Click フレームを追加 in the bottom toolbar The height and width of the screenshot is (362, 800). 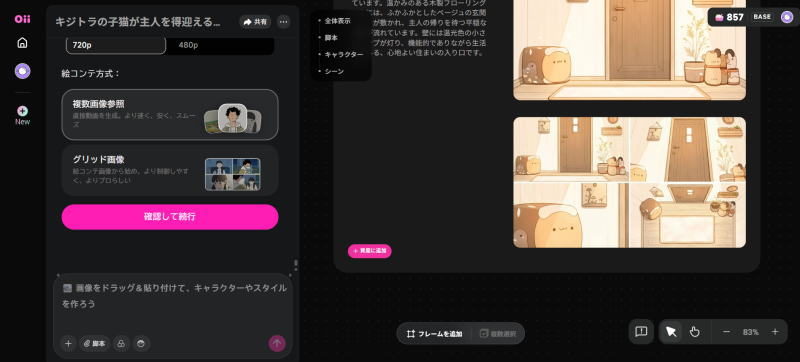pos(435,334)
